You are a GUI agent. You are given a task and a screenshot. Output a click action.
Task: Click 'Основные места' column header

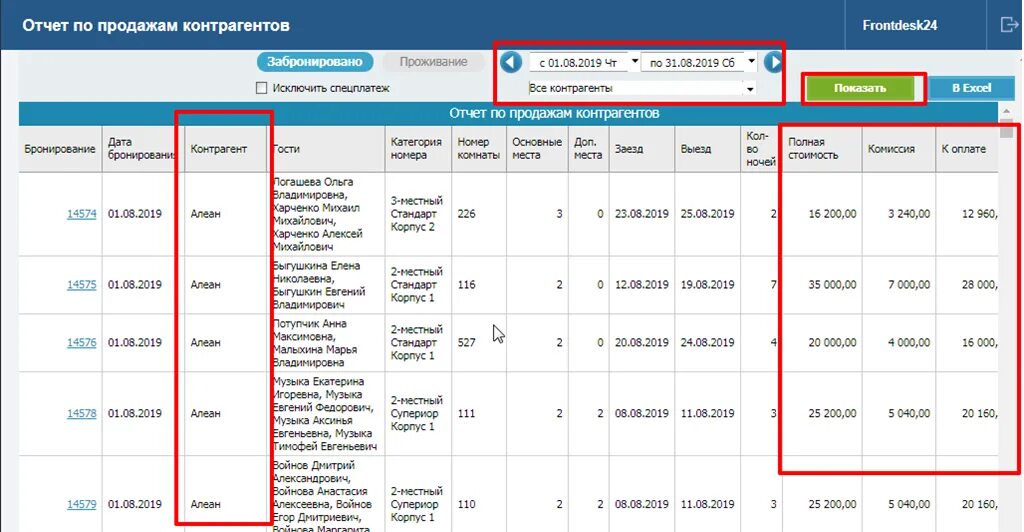[537, 149]
